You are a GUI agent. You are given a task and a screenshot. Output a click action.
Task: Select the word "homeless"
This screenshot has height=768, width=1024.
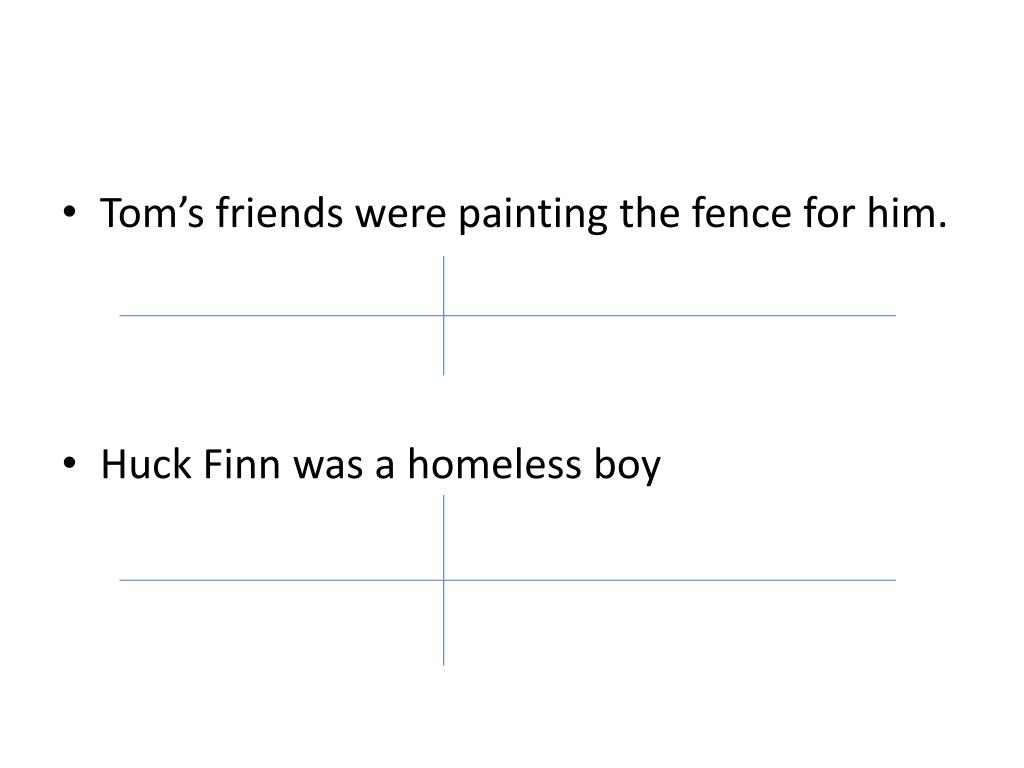[494, 464]
